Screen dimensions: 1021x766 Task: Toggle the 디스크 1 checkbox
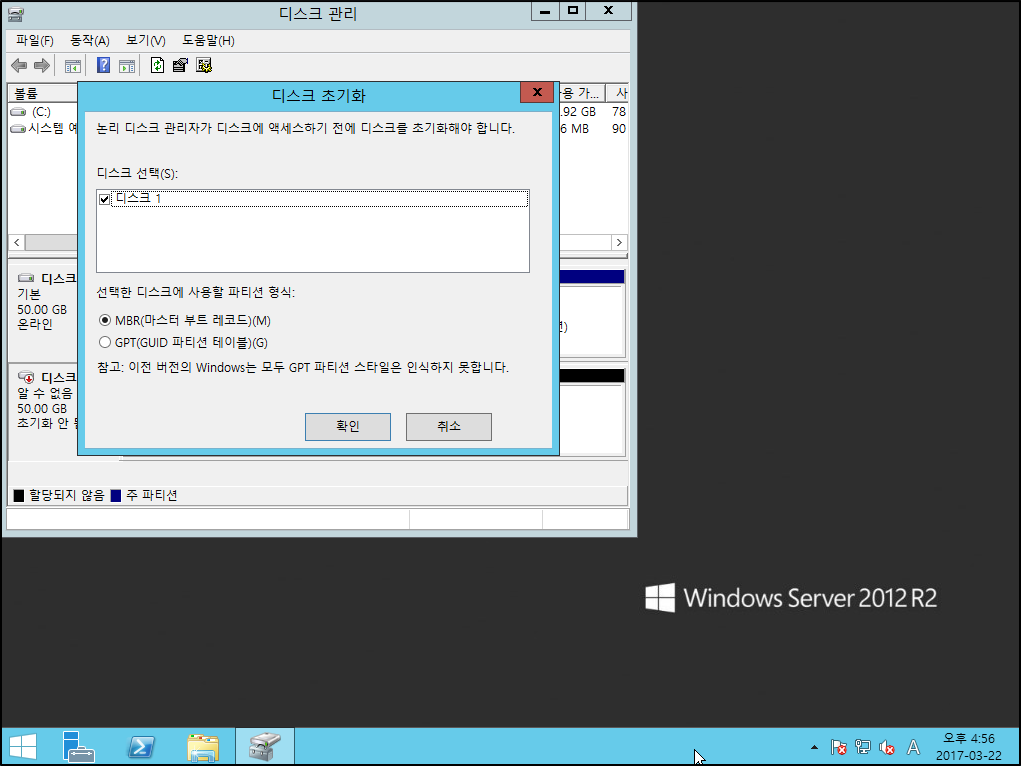[104, 199]
